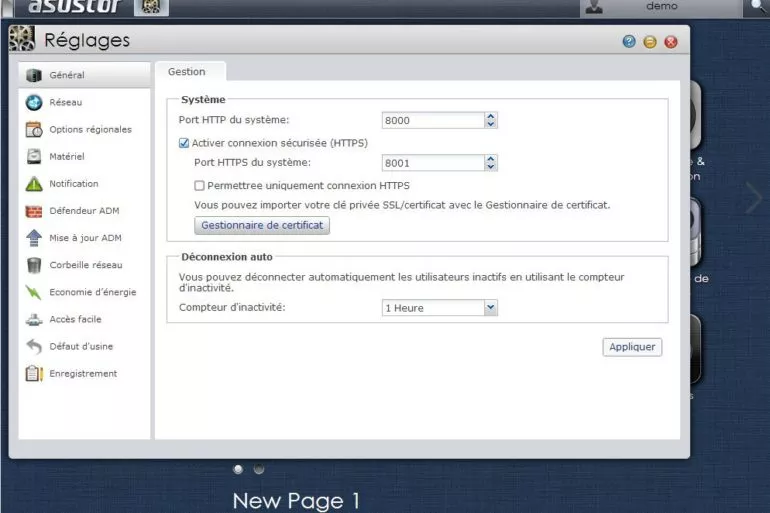This screenshot has width=770, height=513.
Task: Increase the Port HTTP du système value
Action: point(490,116)
